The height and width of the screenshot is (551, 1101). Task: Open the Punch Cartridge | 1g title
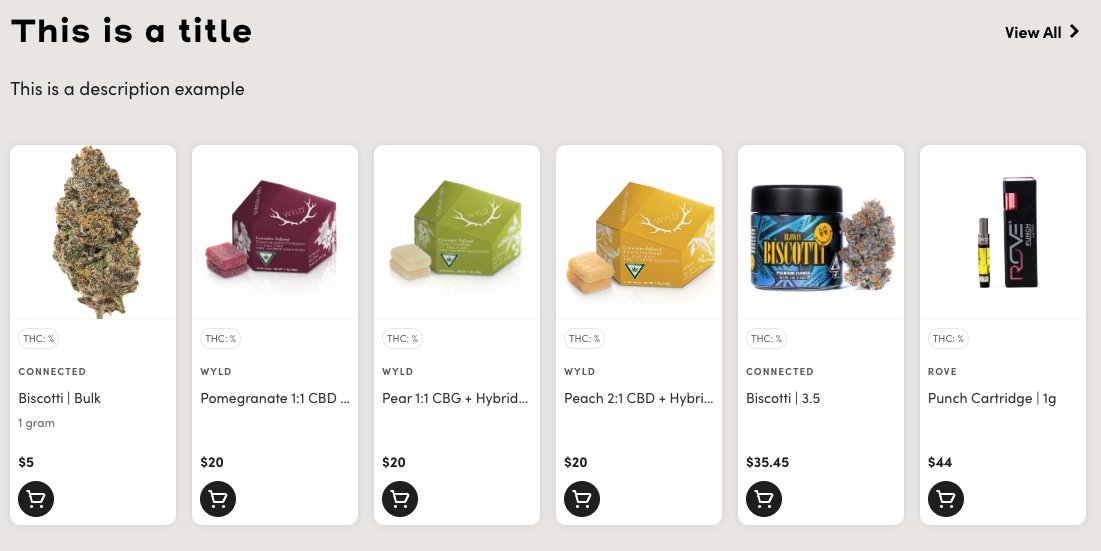[x=991, y=399]
